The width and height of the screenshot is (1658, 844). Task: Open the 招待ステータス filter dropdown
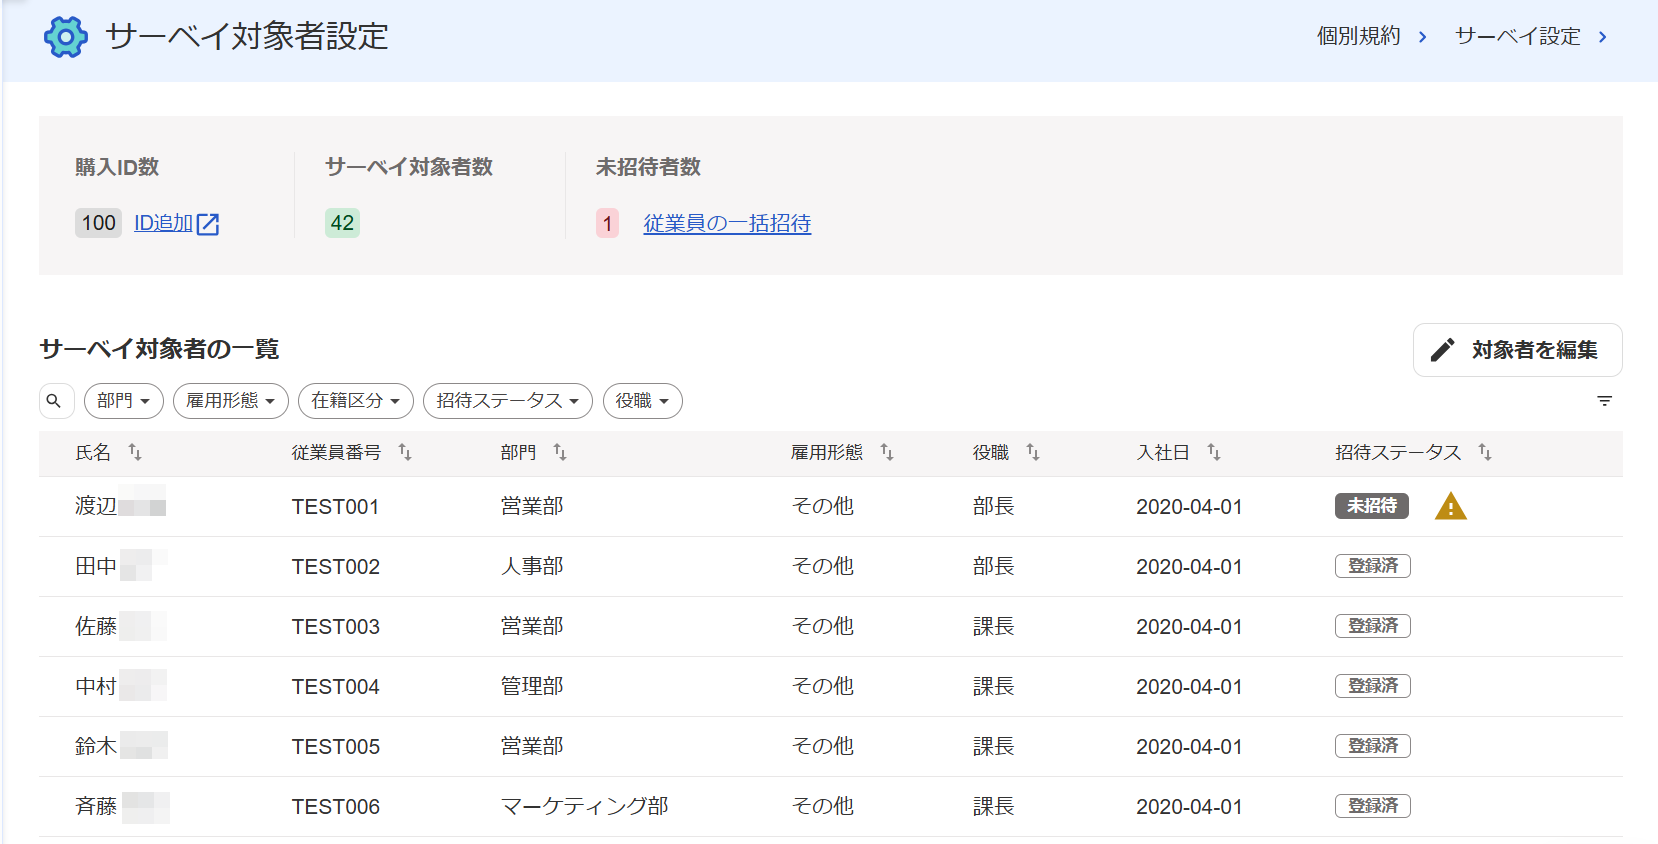pyautogui.click(x=508, y=401)
